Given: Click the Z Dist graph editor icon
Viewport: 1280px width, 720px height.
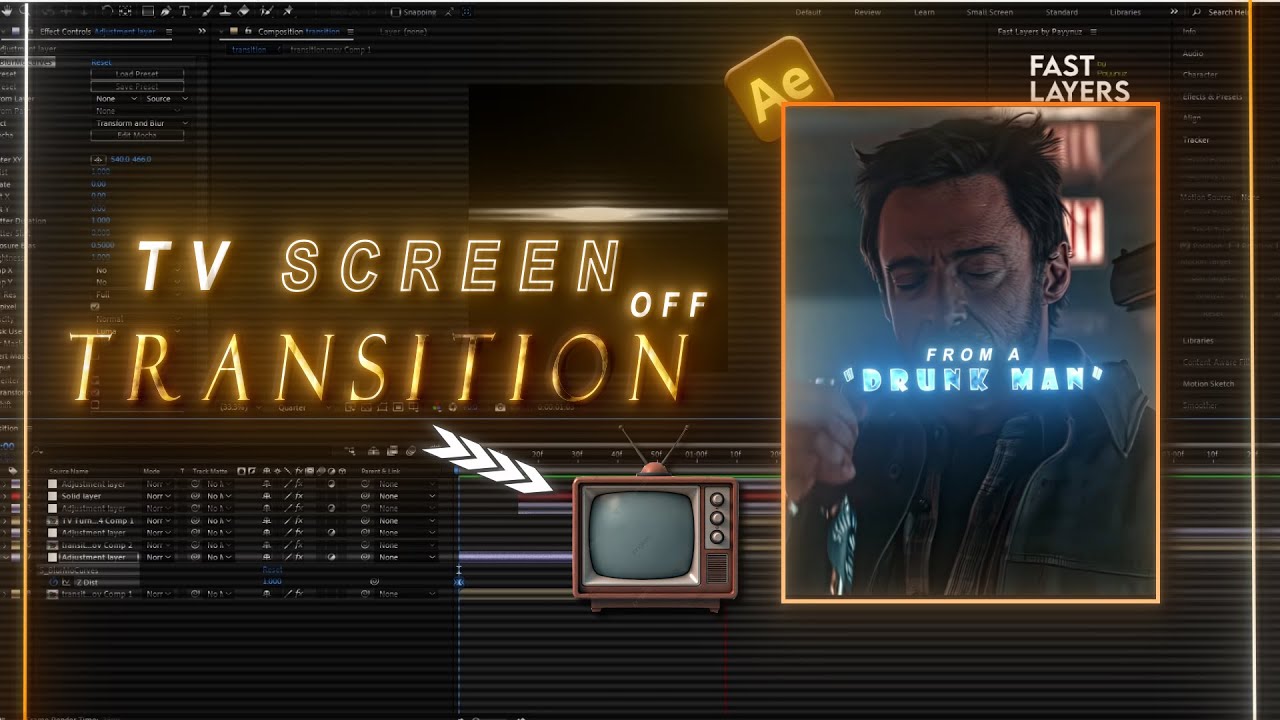Looking at the screenshot, I should (x=66, y=582).
